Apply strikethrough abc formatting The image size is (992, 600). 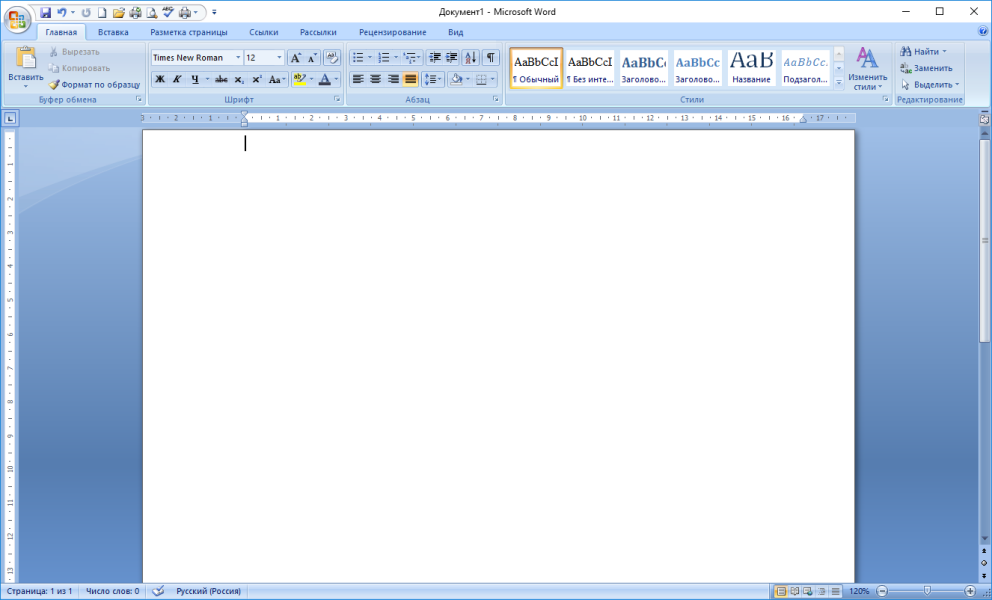click(221, 79)
